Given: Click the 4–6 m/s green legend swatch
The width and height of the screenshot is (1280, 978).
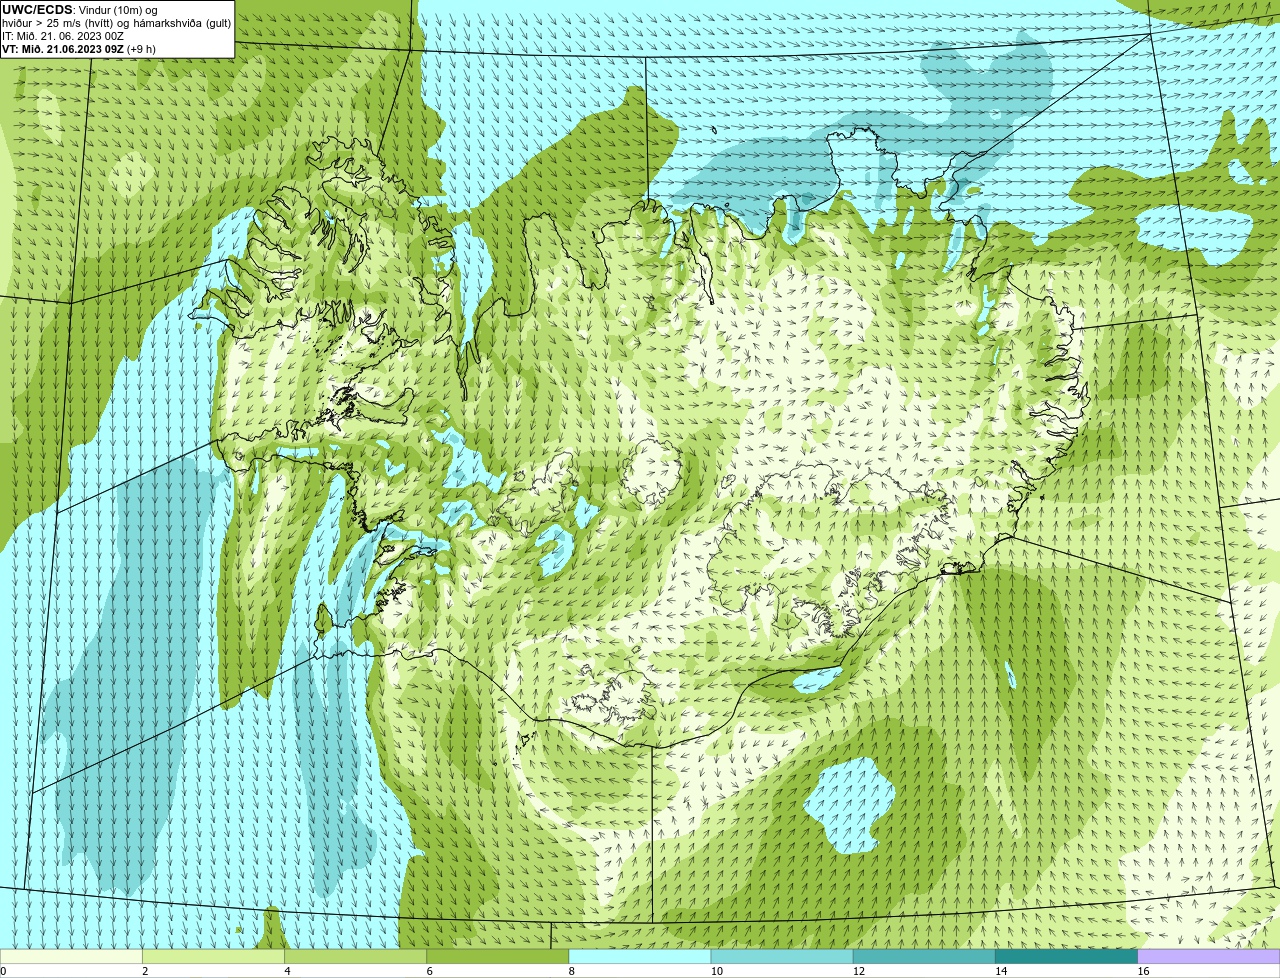Looking at the screenshot, I should click(355, 956).
